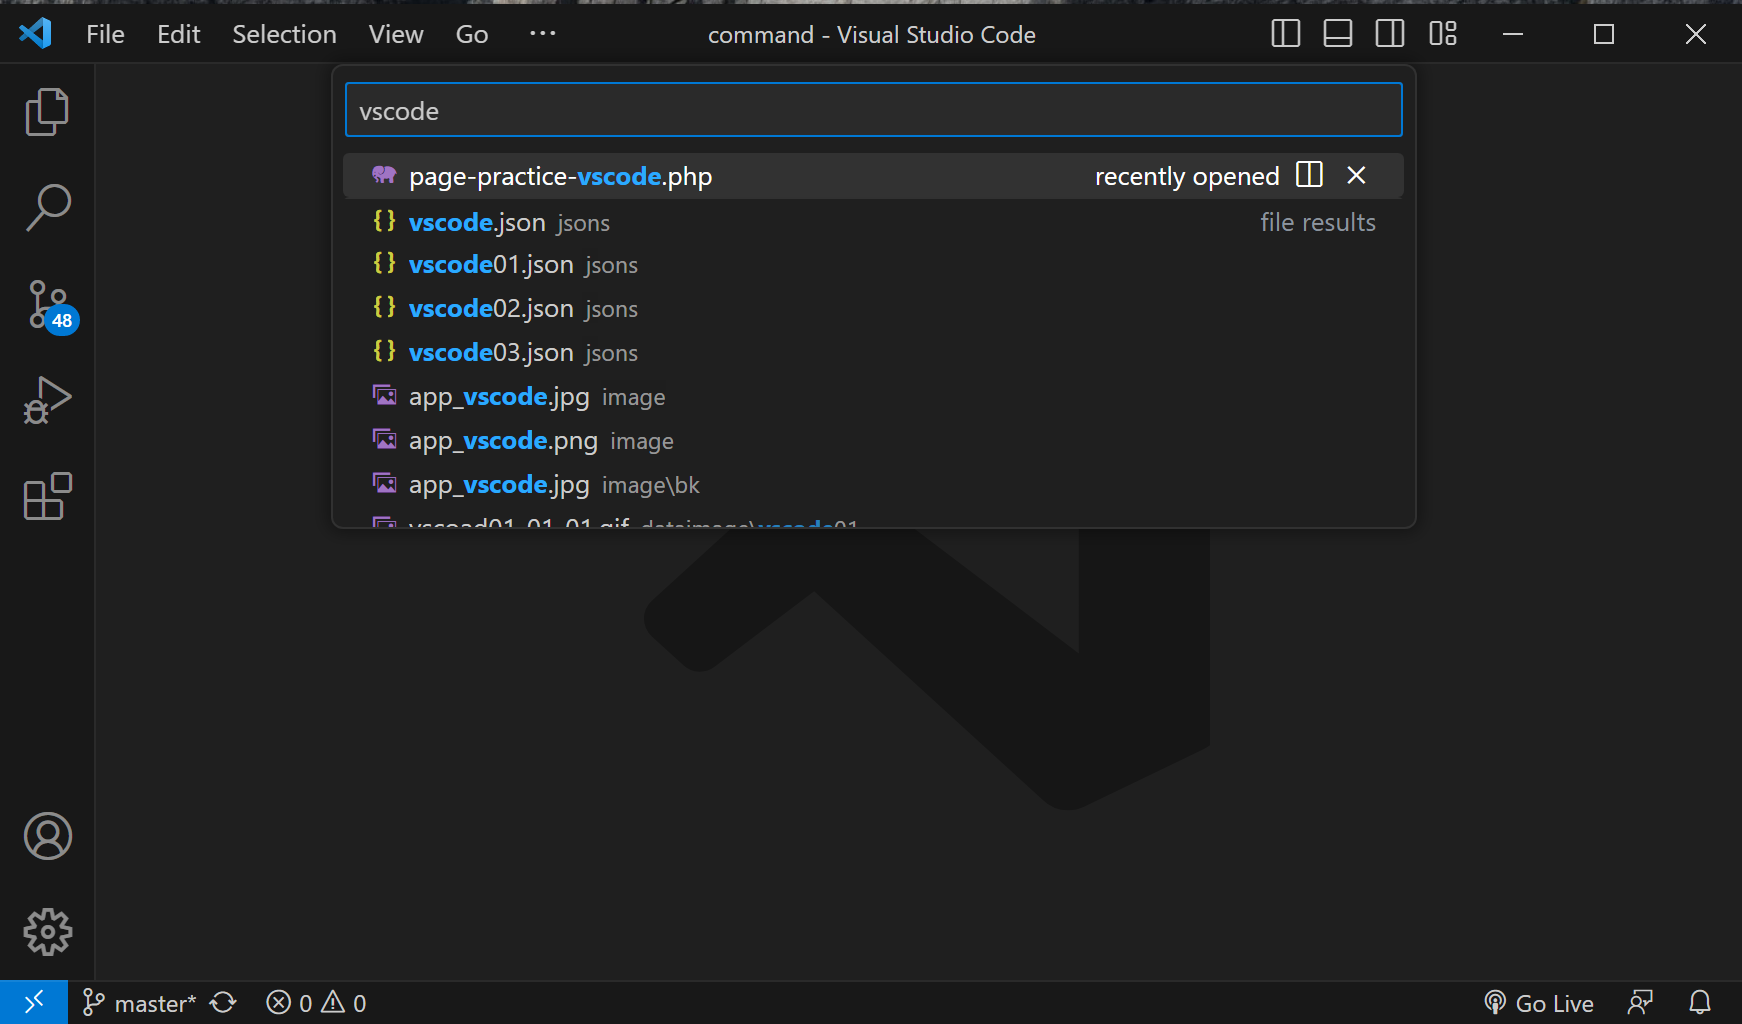This screenshot has width=1742, height=1024.
Task: Start the Go Live server
Action: 1539,1002
